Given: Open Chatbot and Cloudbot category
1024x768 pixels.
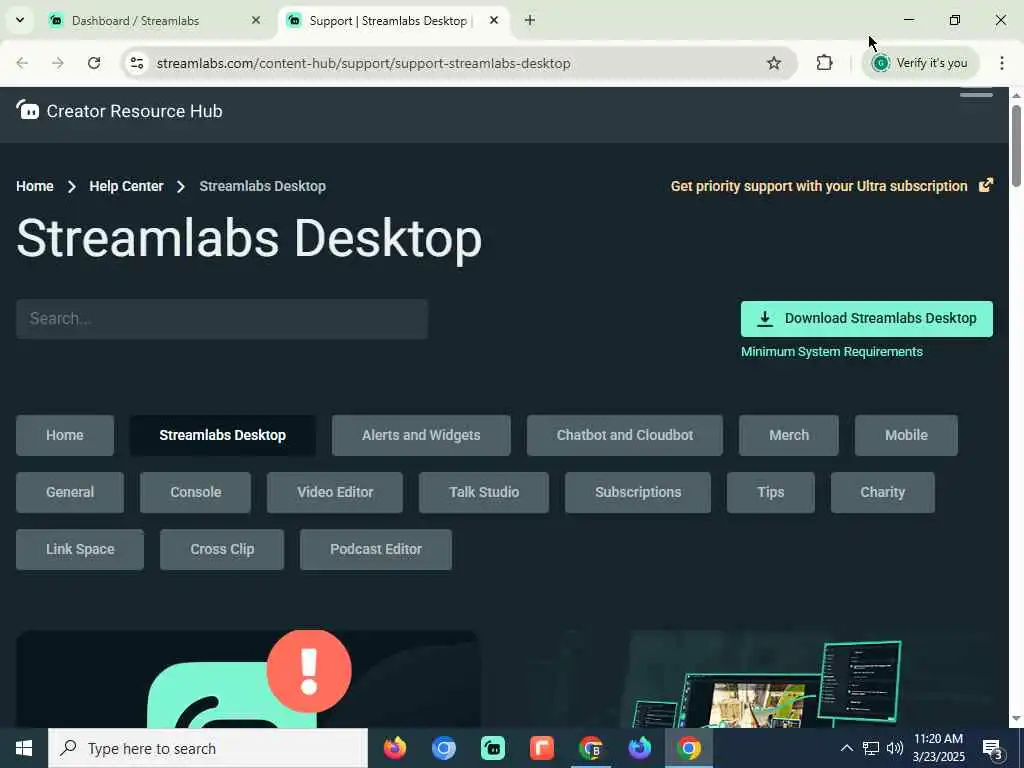Looking at the screenshot, I should 625,435.
